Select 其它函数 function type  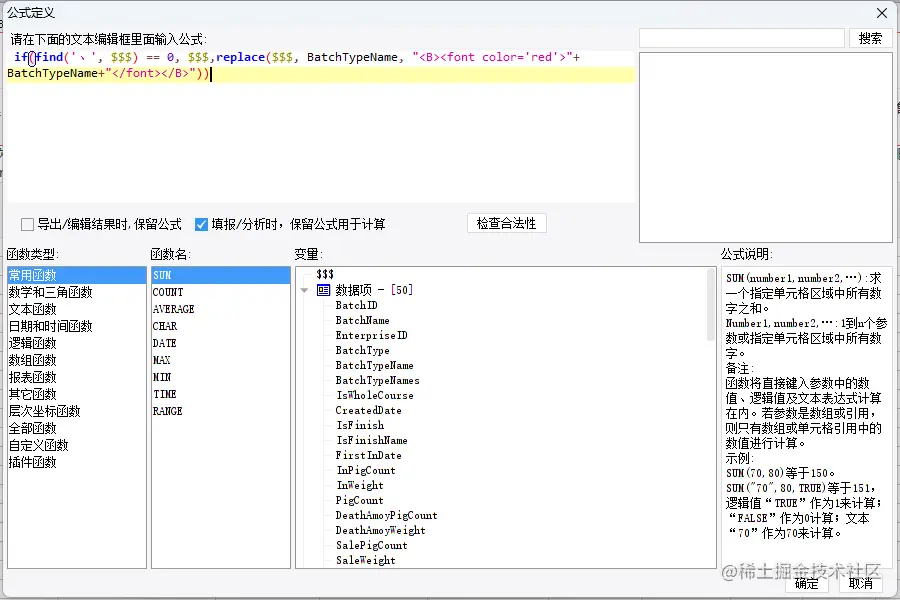[x=76, y=394]
